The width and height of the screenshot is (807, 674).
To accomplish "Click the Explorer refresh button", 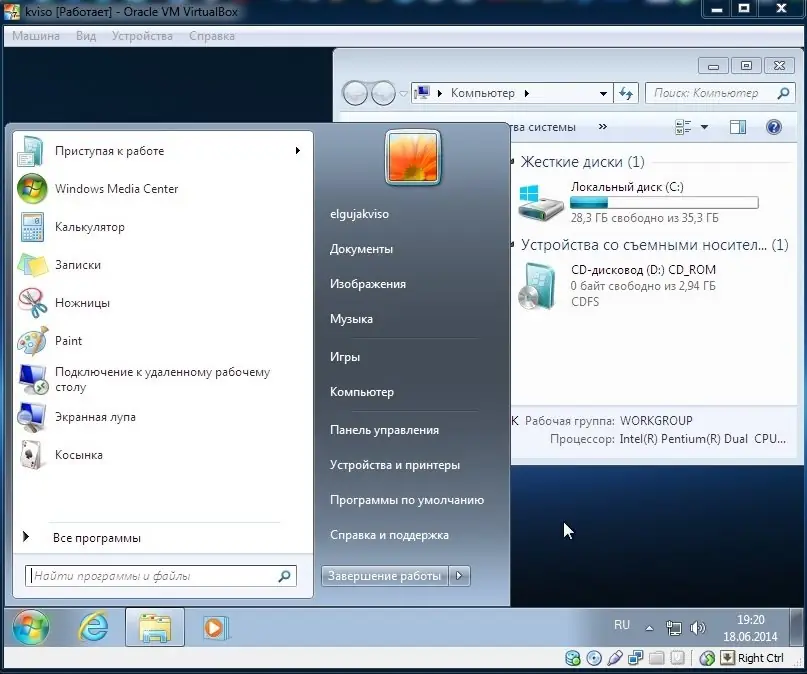I will tap(626, 93).
